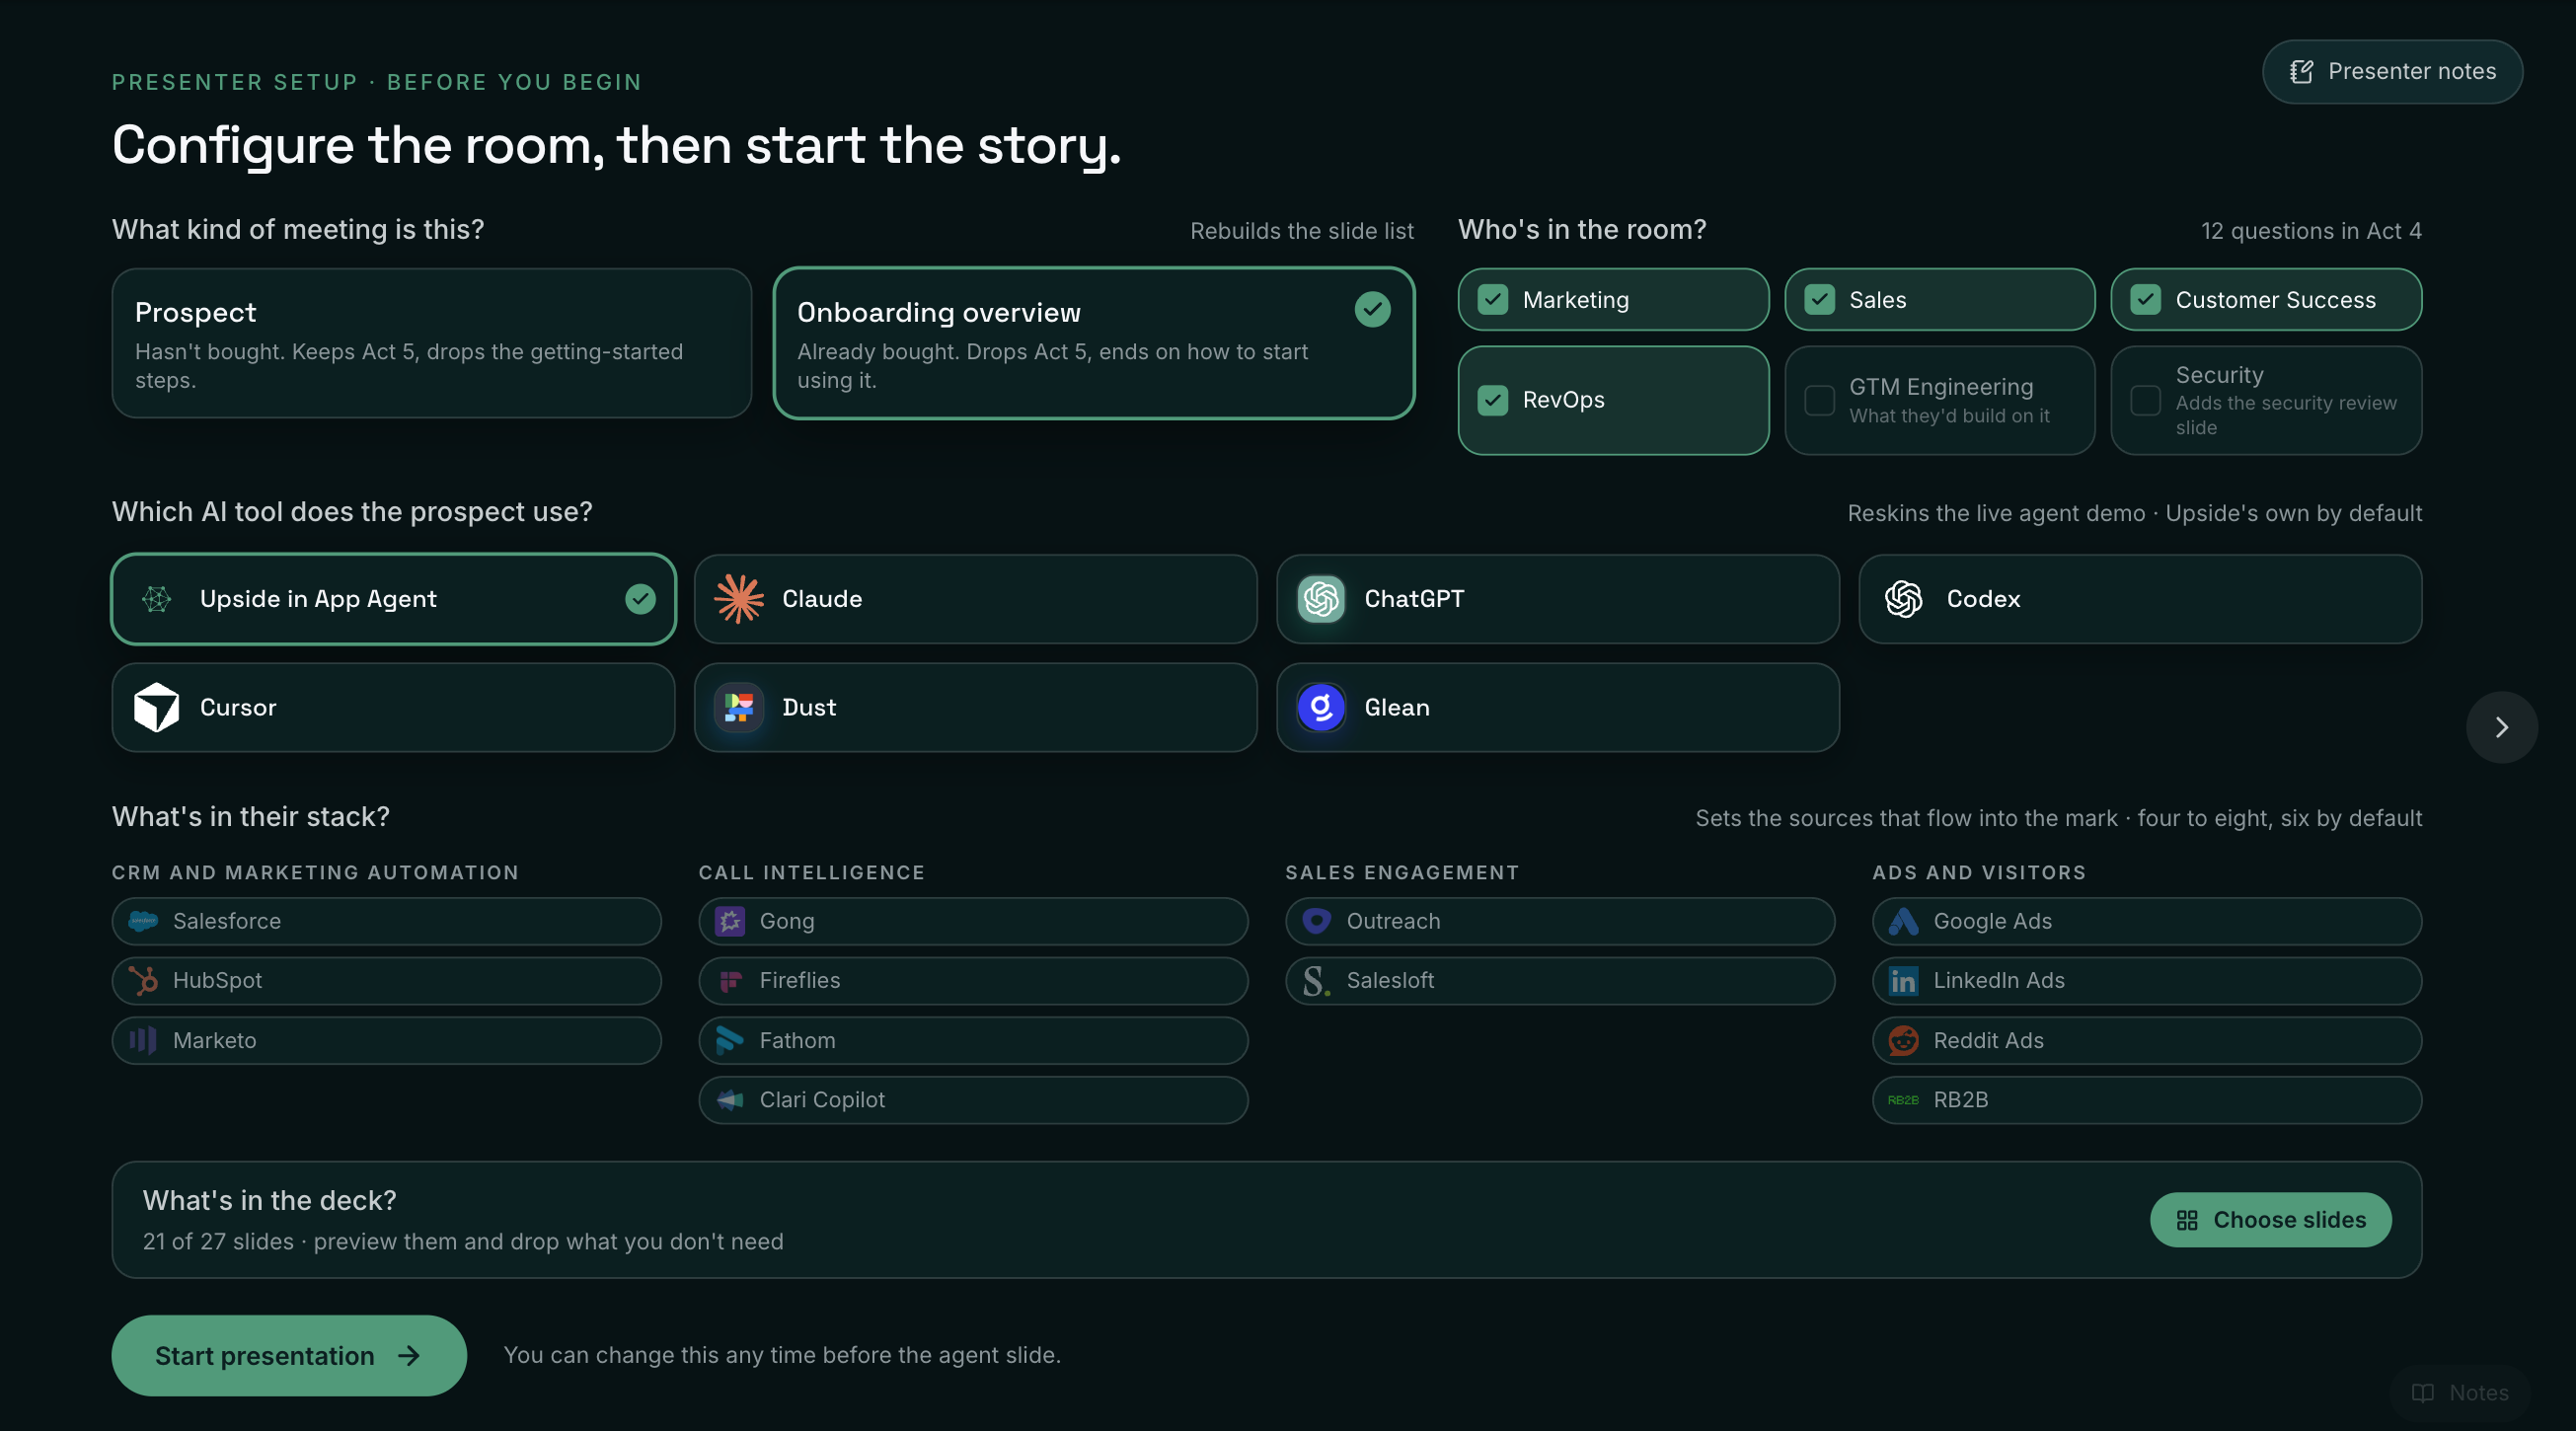Select the Onboarding overview card
Viewport: 2576px width, 1431px height.
pos(1094,343)
